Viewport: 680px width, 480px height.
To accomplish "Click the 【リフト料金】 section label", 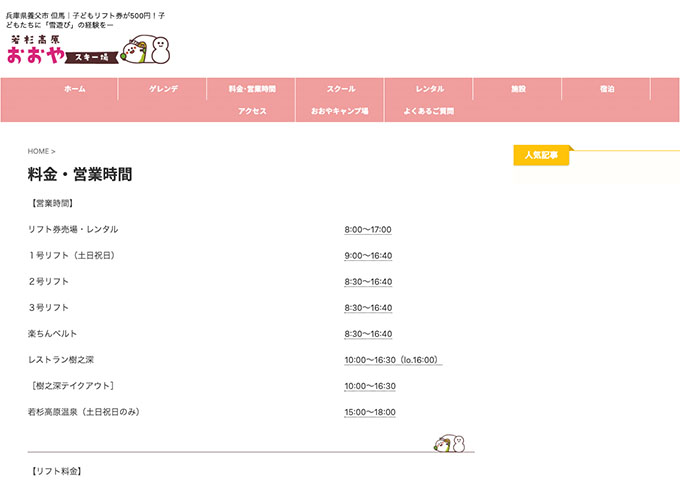I will click(56, 471).
